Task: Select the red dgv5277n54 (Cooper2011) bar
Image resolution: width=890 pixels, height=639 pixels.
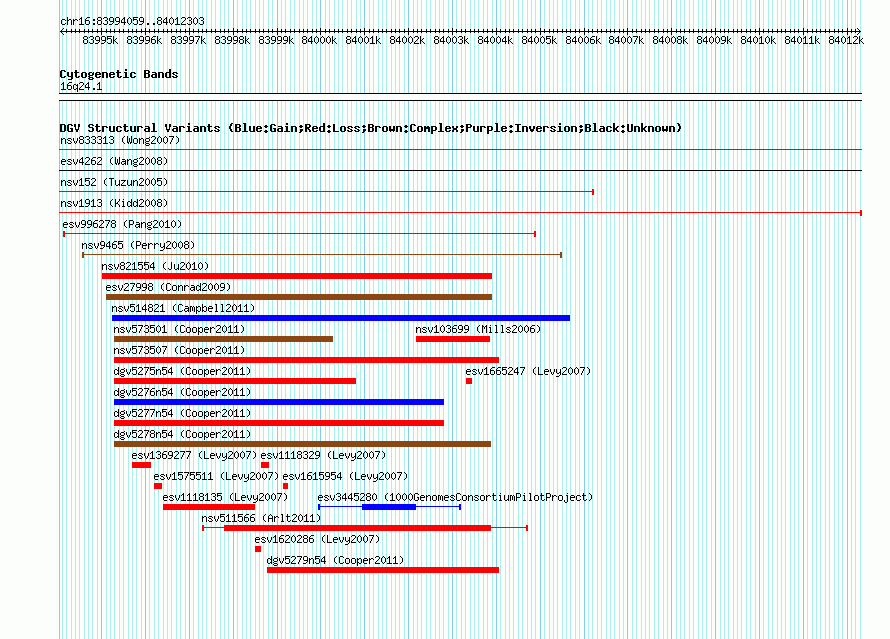Action: pos(279,423)
